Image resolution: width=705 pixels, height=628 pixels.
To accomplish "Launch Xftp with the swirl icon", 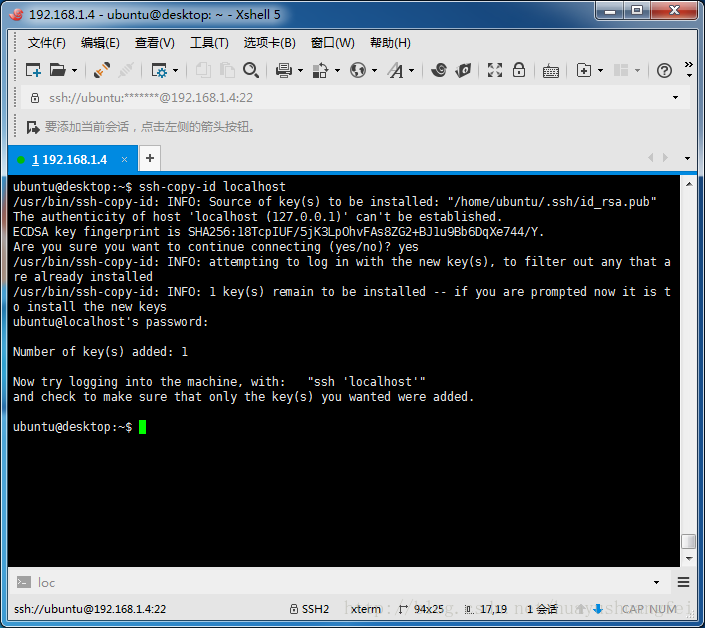I will [x=439, y=70].
